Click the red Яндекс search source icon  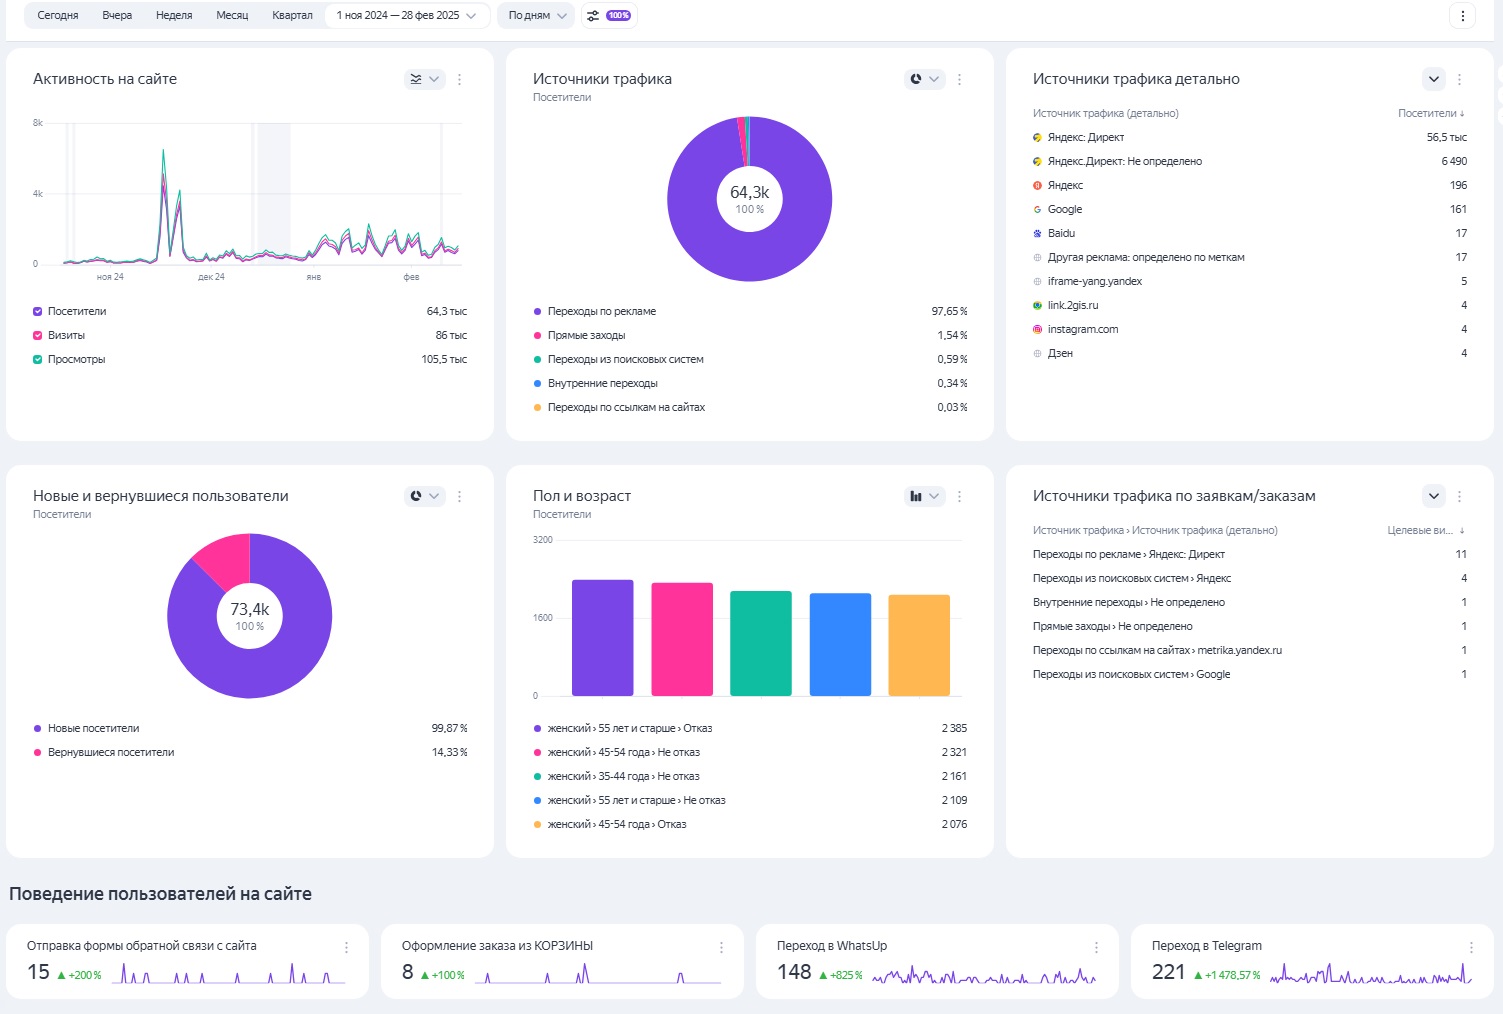1037,185
